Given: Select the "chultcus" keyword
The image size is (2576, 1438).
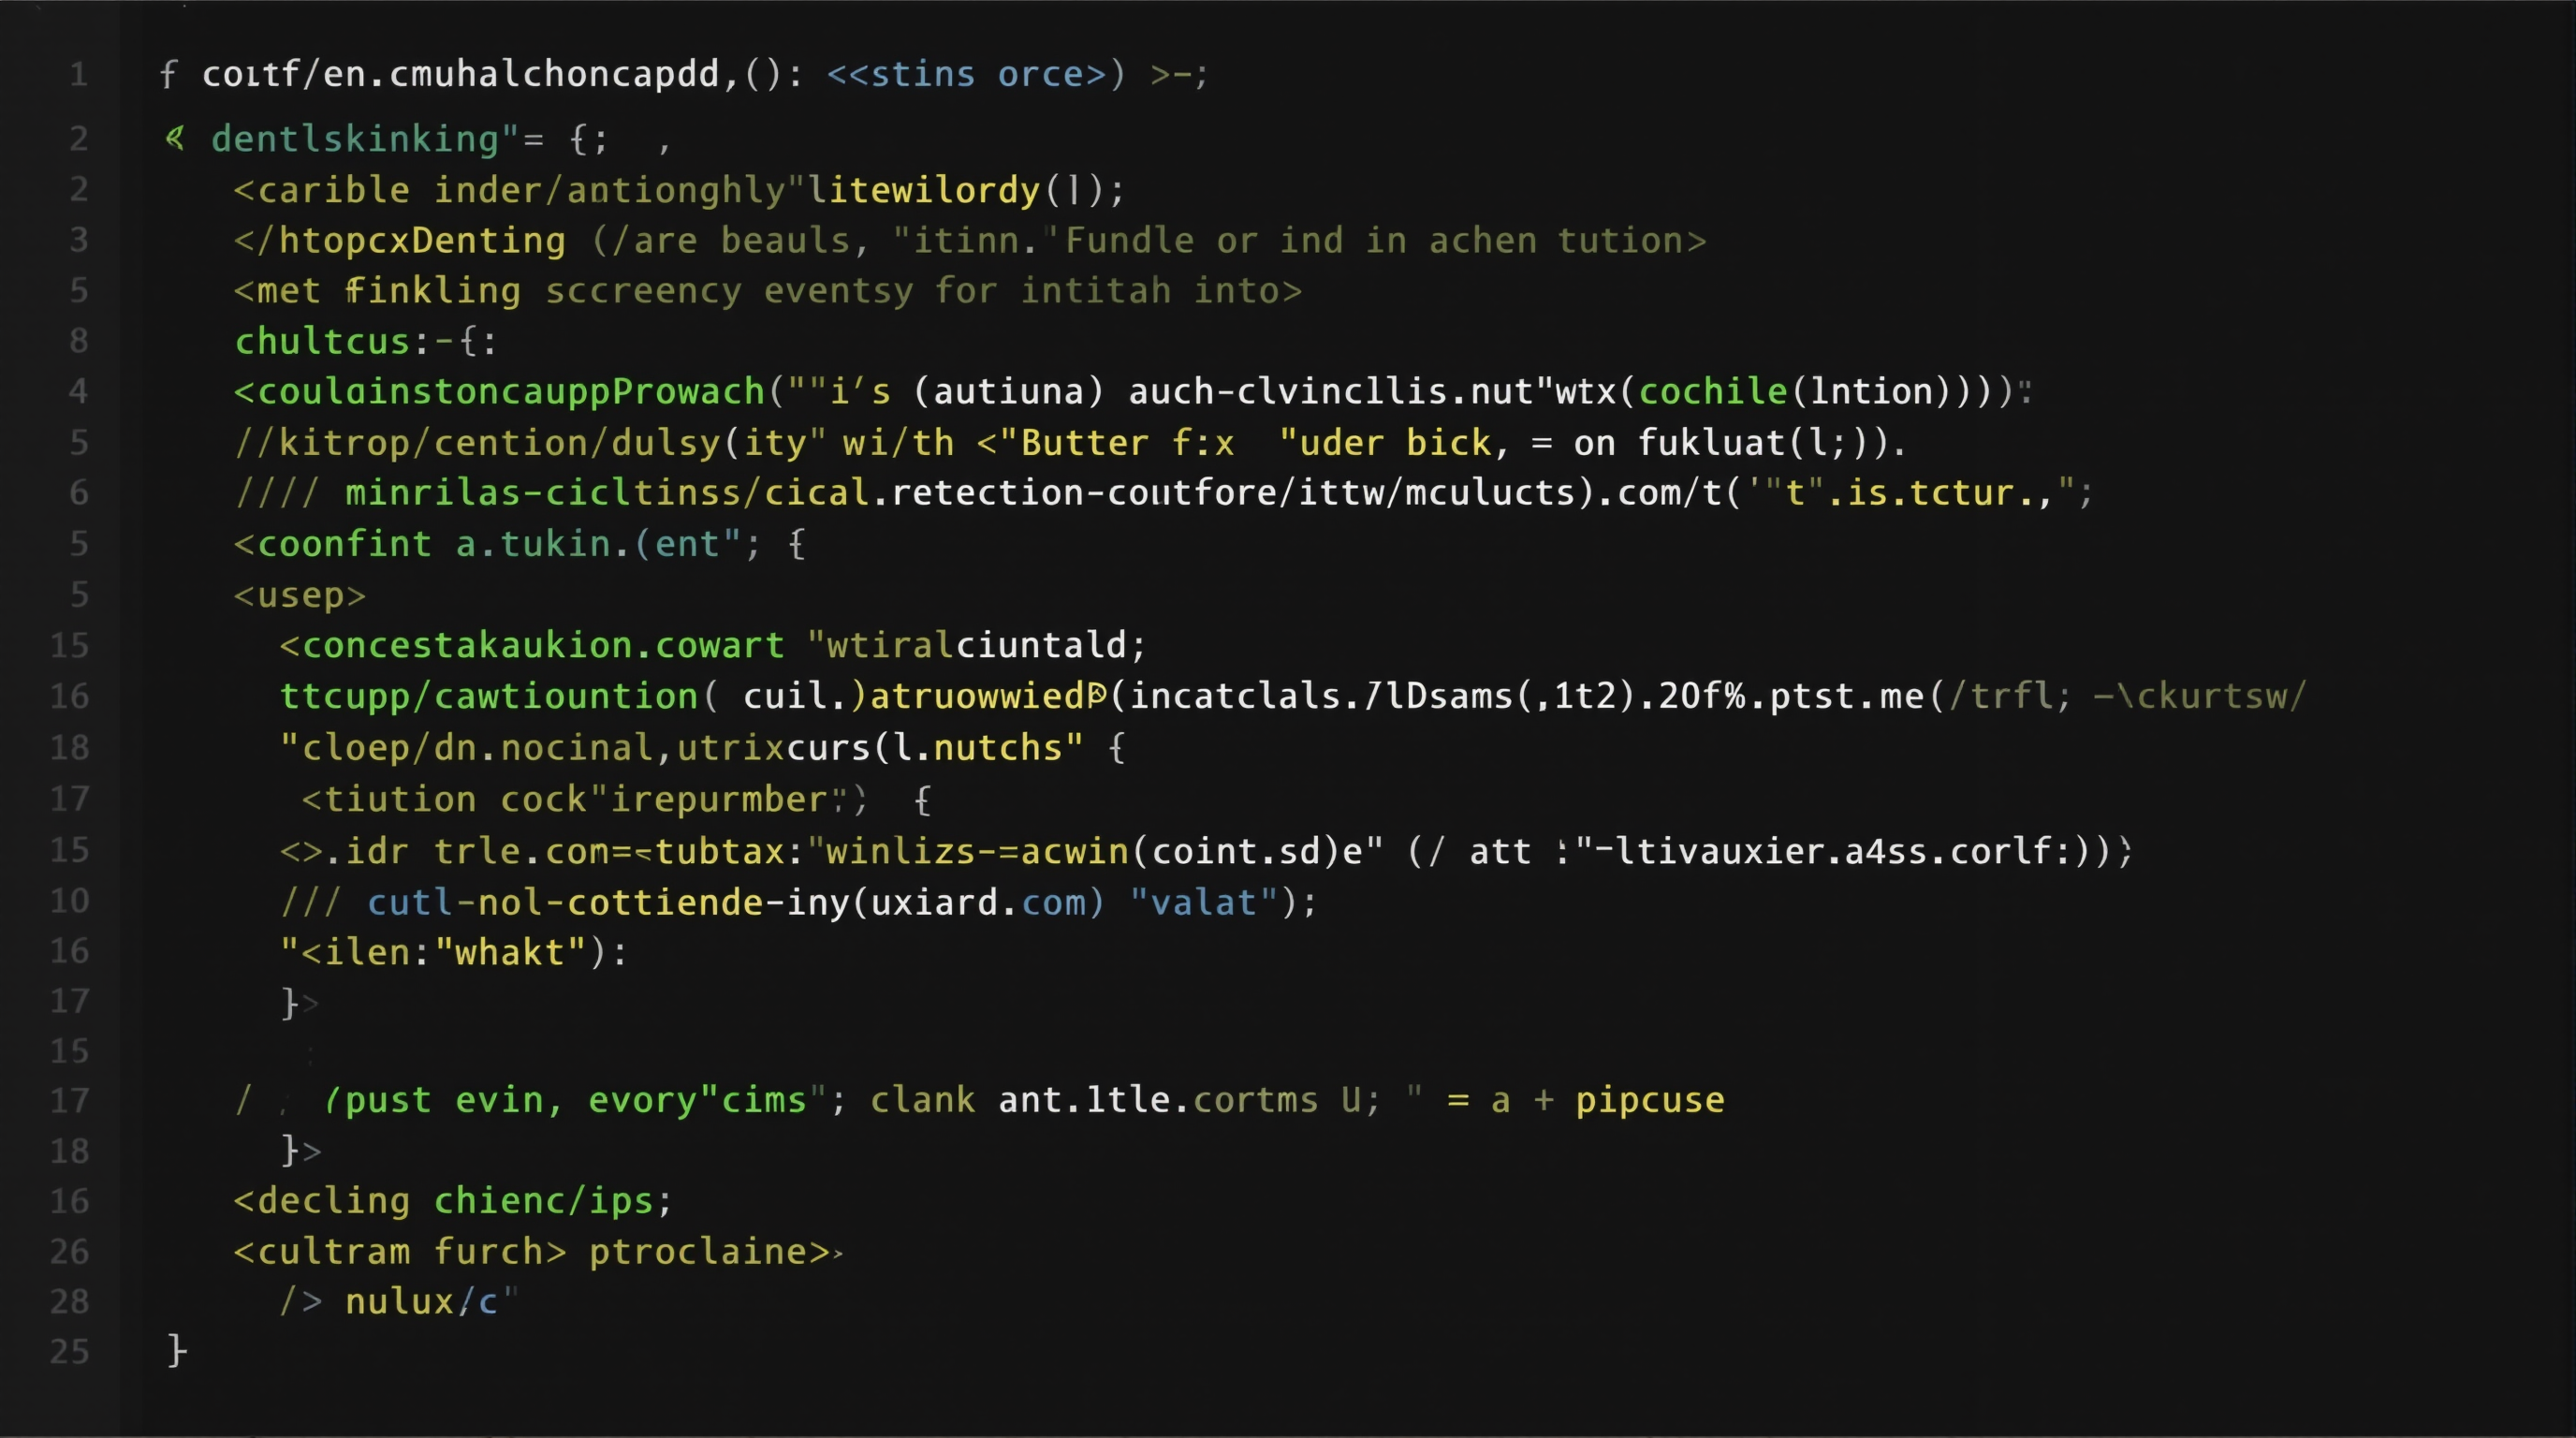Looking at the screenshot, I should pyautogui.click(x=322, y=341).
